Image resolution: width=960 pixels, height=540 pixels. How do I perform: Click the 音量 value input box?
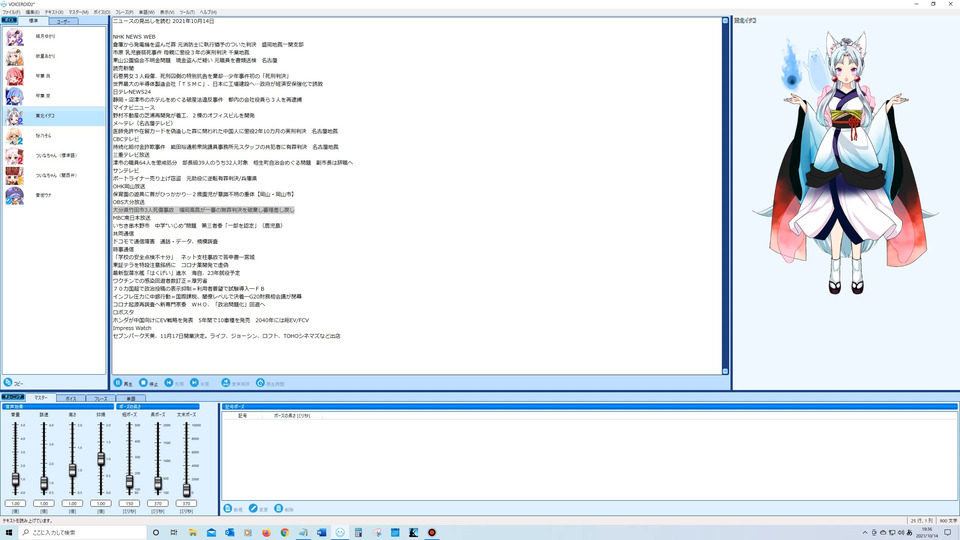click(x=15, y=503)
